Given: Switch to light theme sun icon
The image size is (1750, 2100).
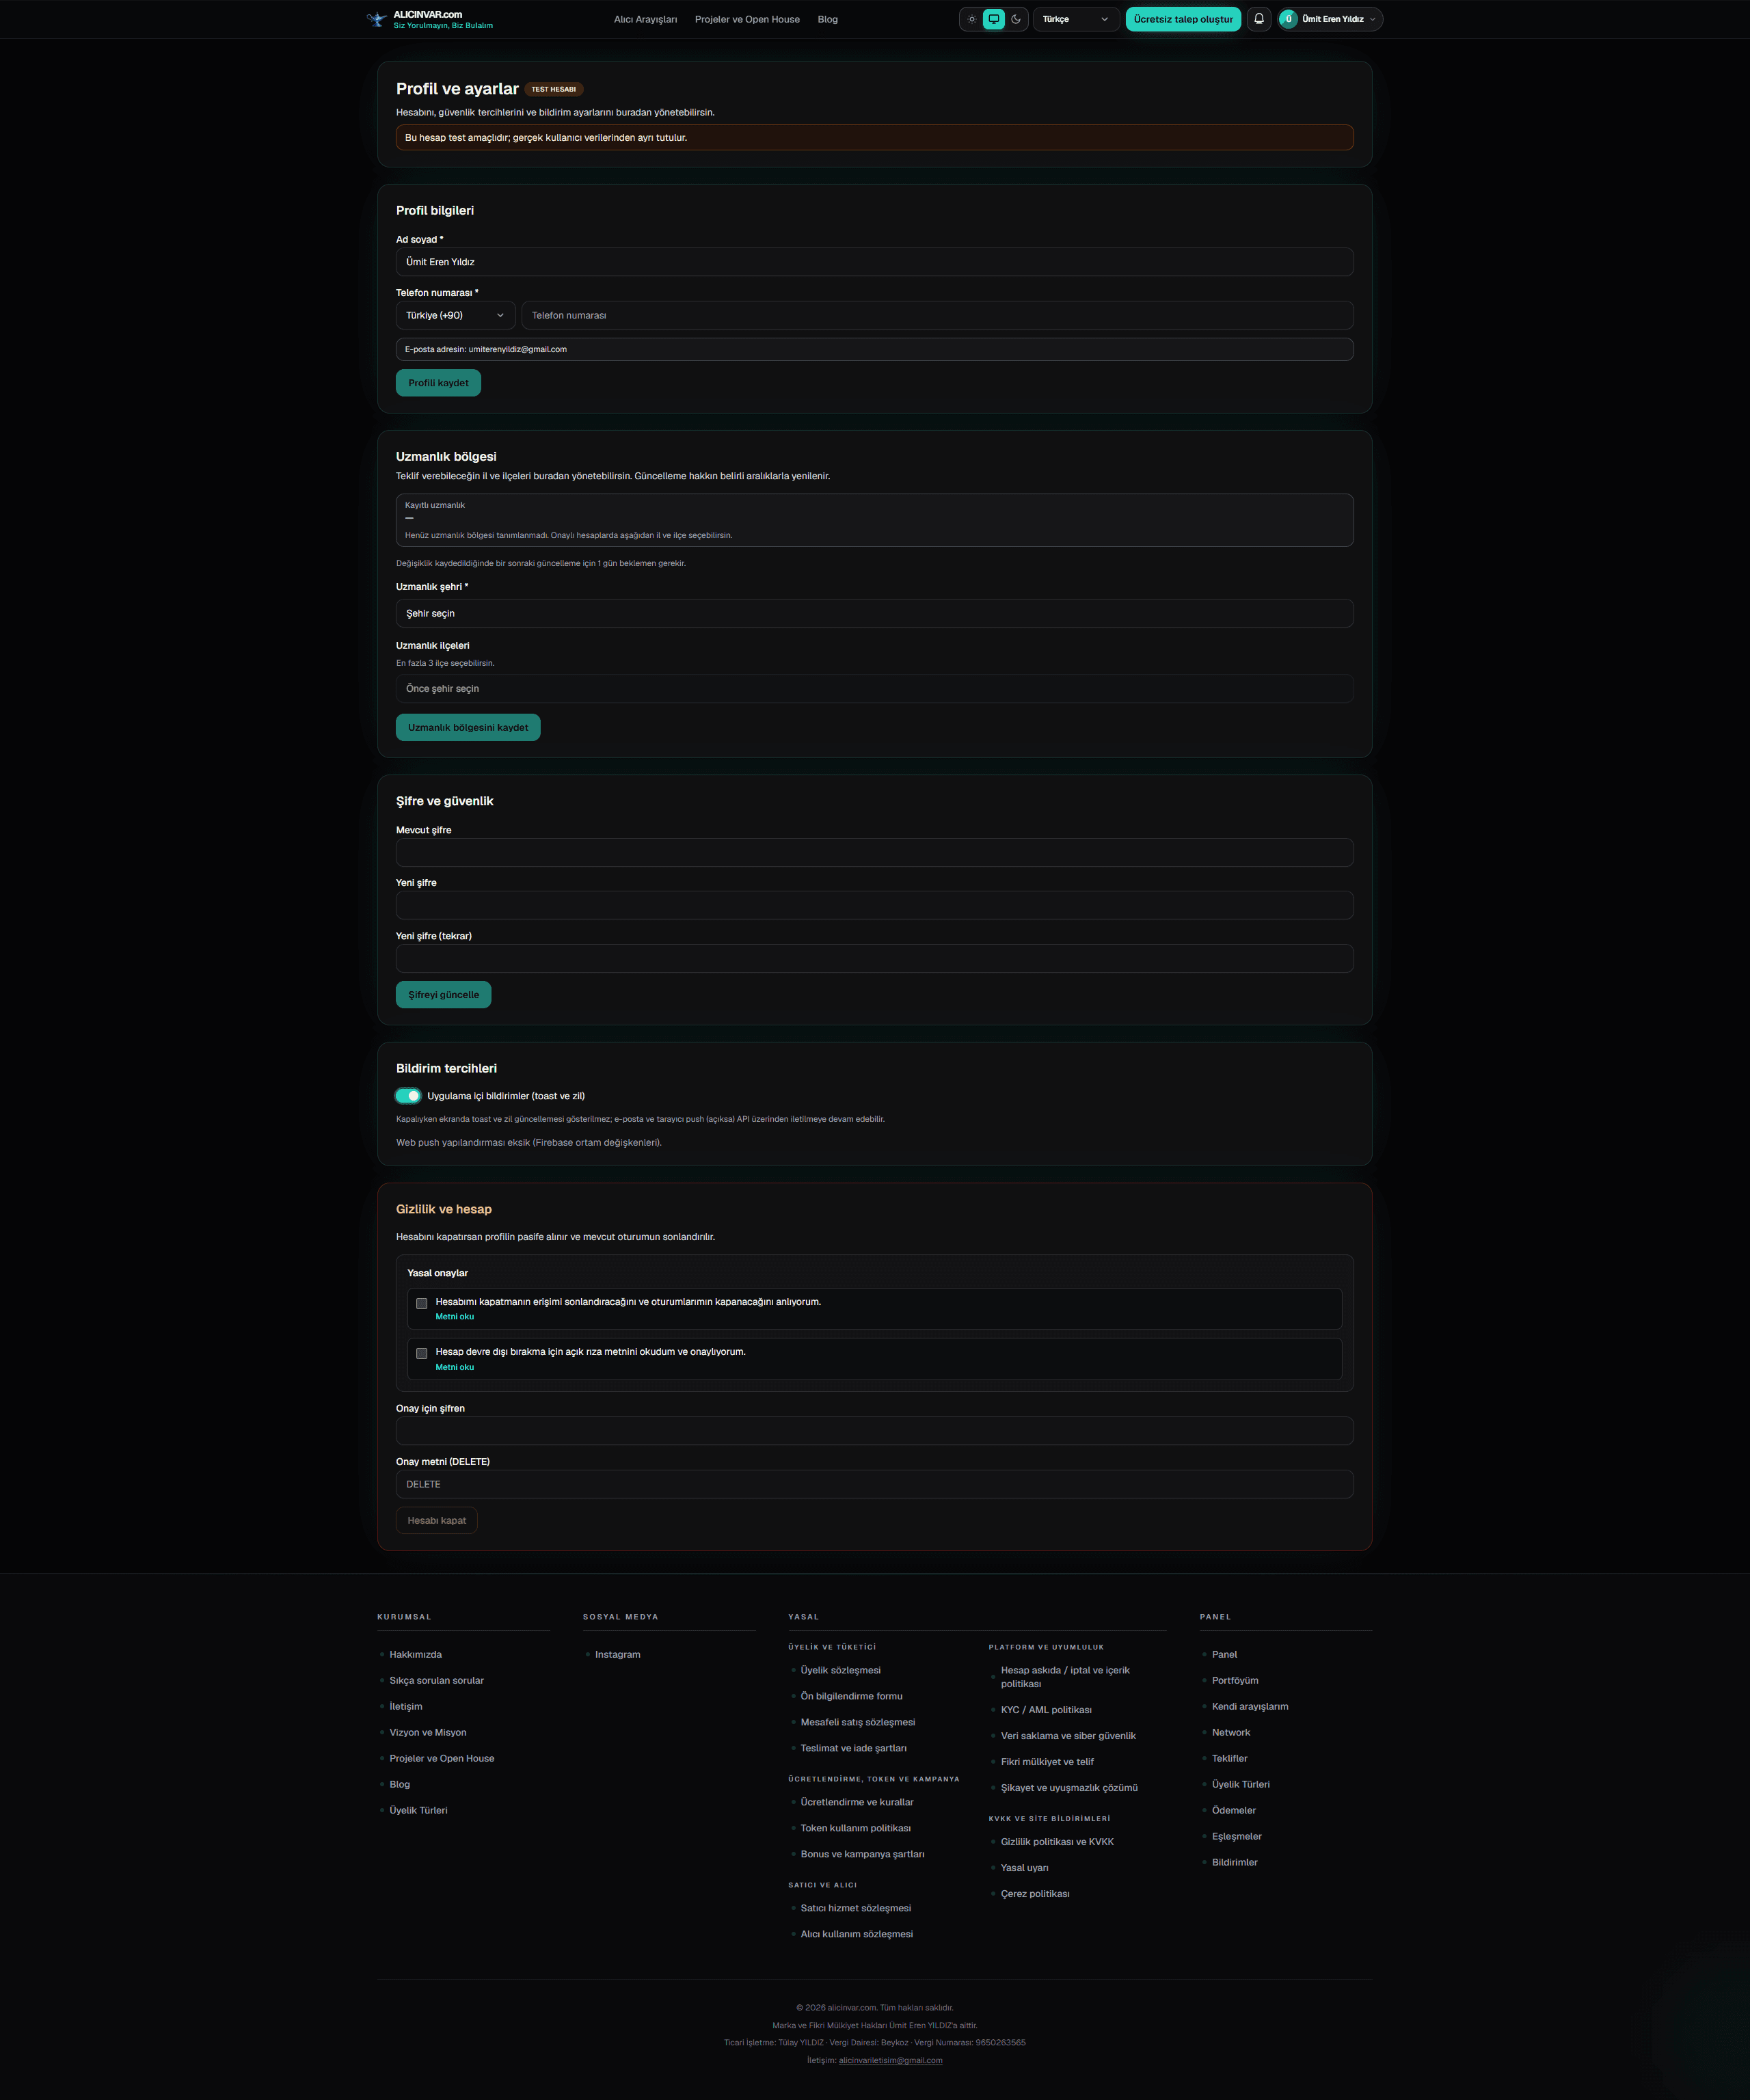Looking at the screenshot, I should pyautogui.click(x=972, y=19).
